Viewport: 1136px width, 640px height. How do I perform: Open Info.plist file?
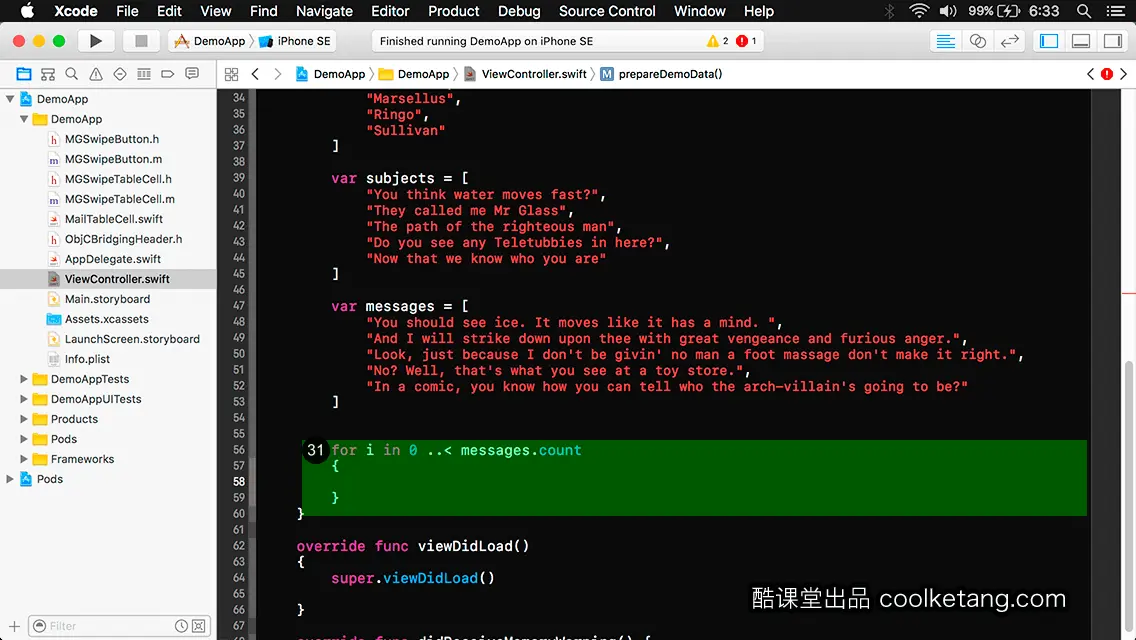tap(87, 359)
